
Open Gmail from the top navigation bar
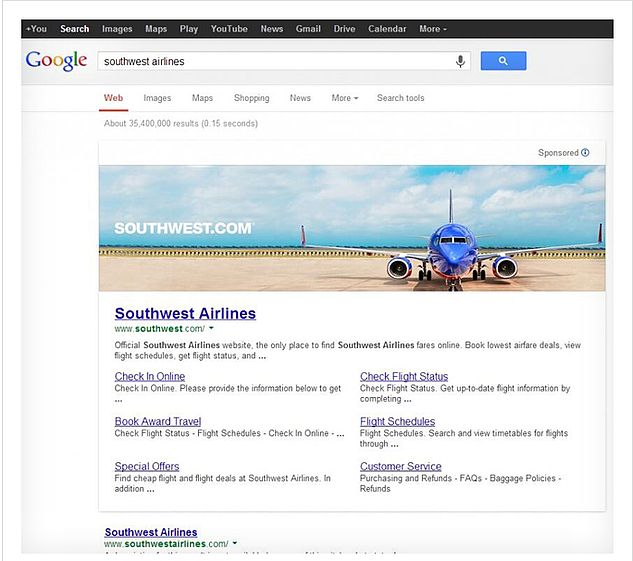(308, 29)
